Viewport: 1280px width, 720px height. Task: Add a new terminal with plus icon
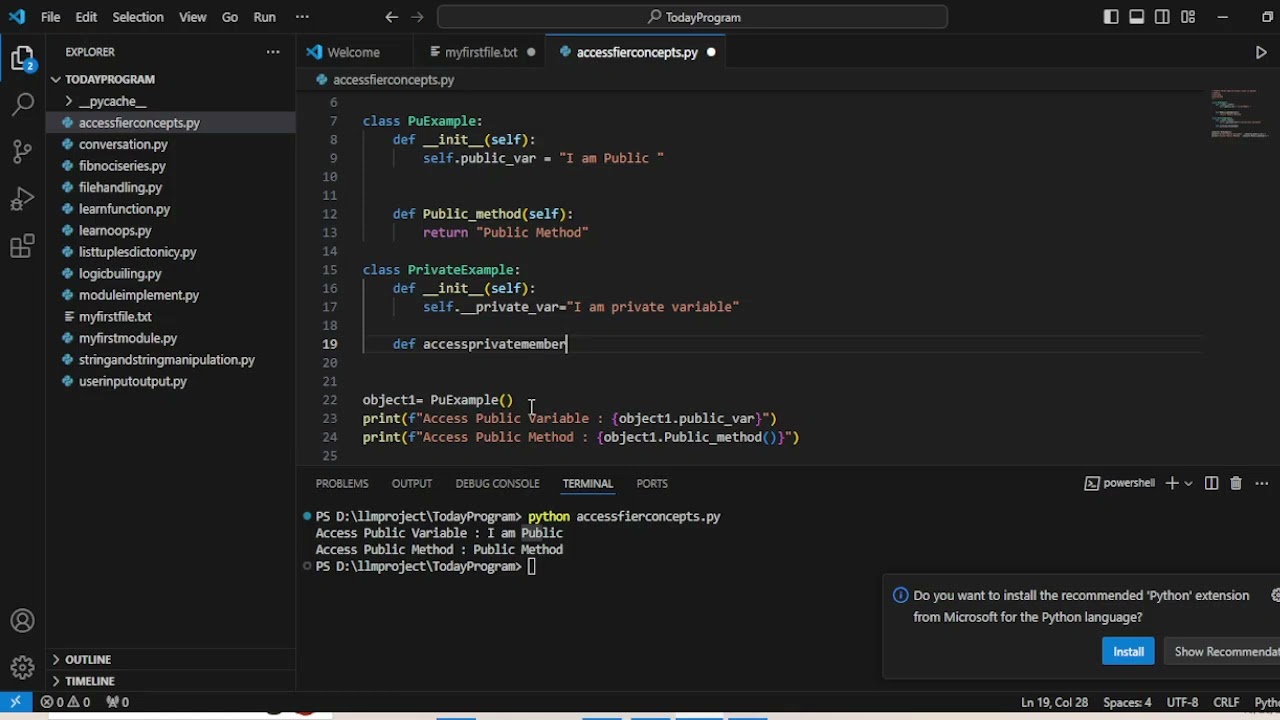(1171, 483)
